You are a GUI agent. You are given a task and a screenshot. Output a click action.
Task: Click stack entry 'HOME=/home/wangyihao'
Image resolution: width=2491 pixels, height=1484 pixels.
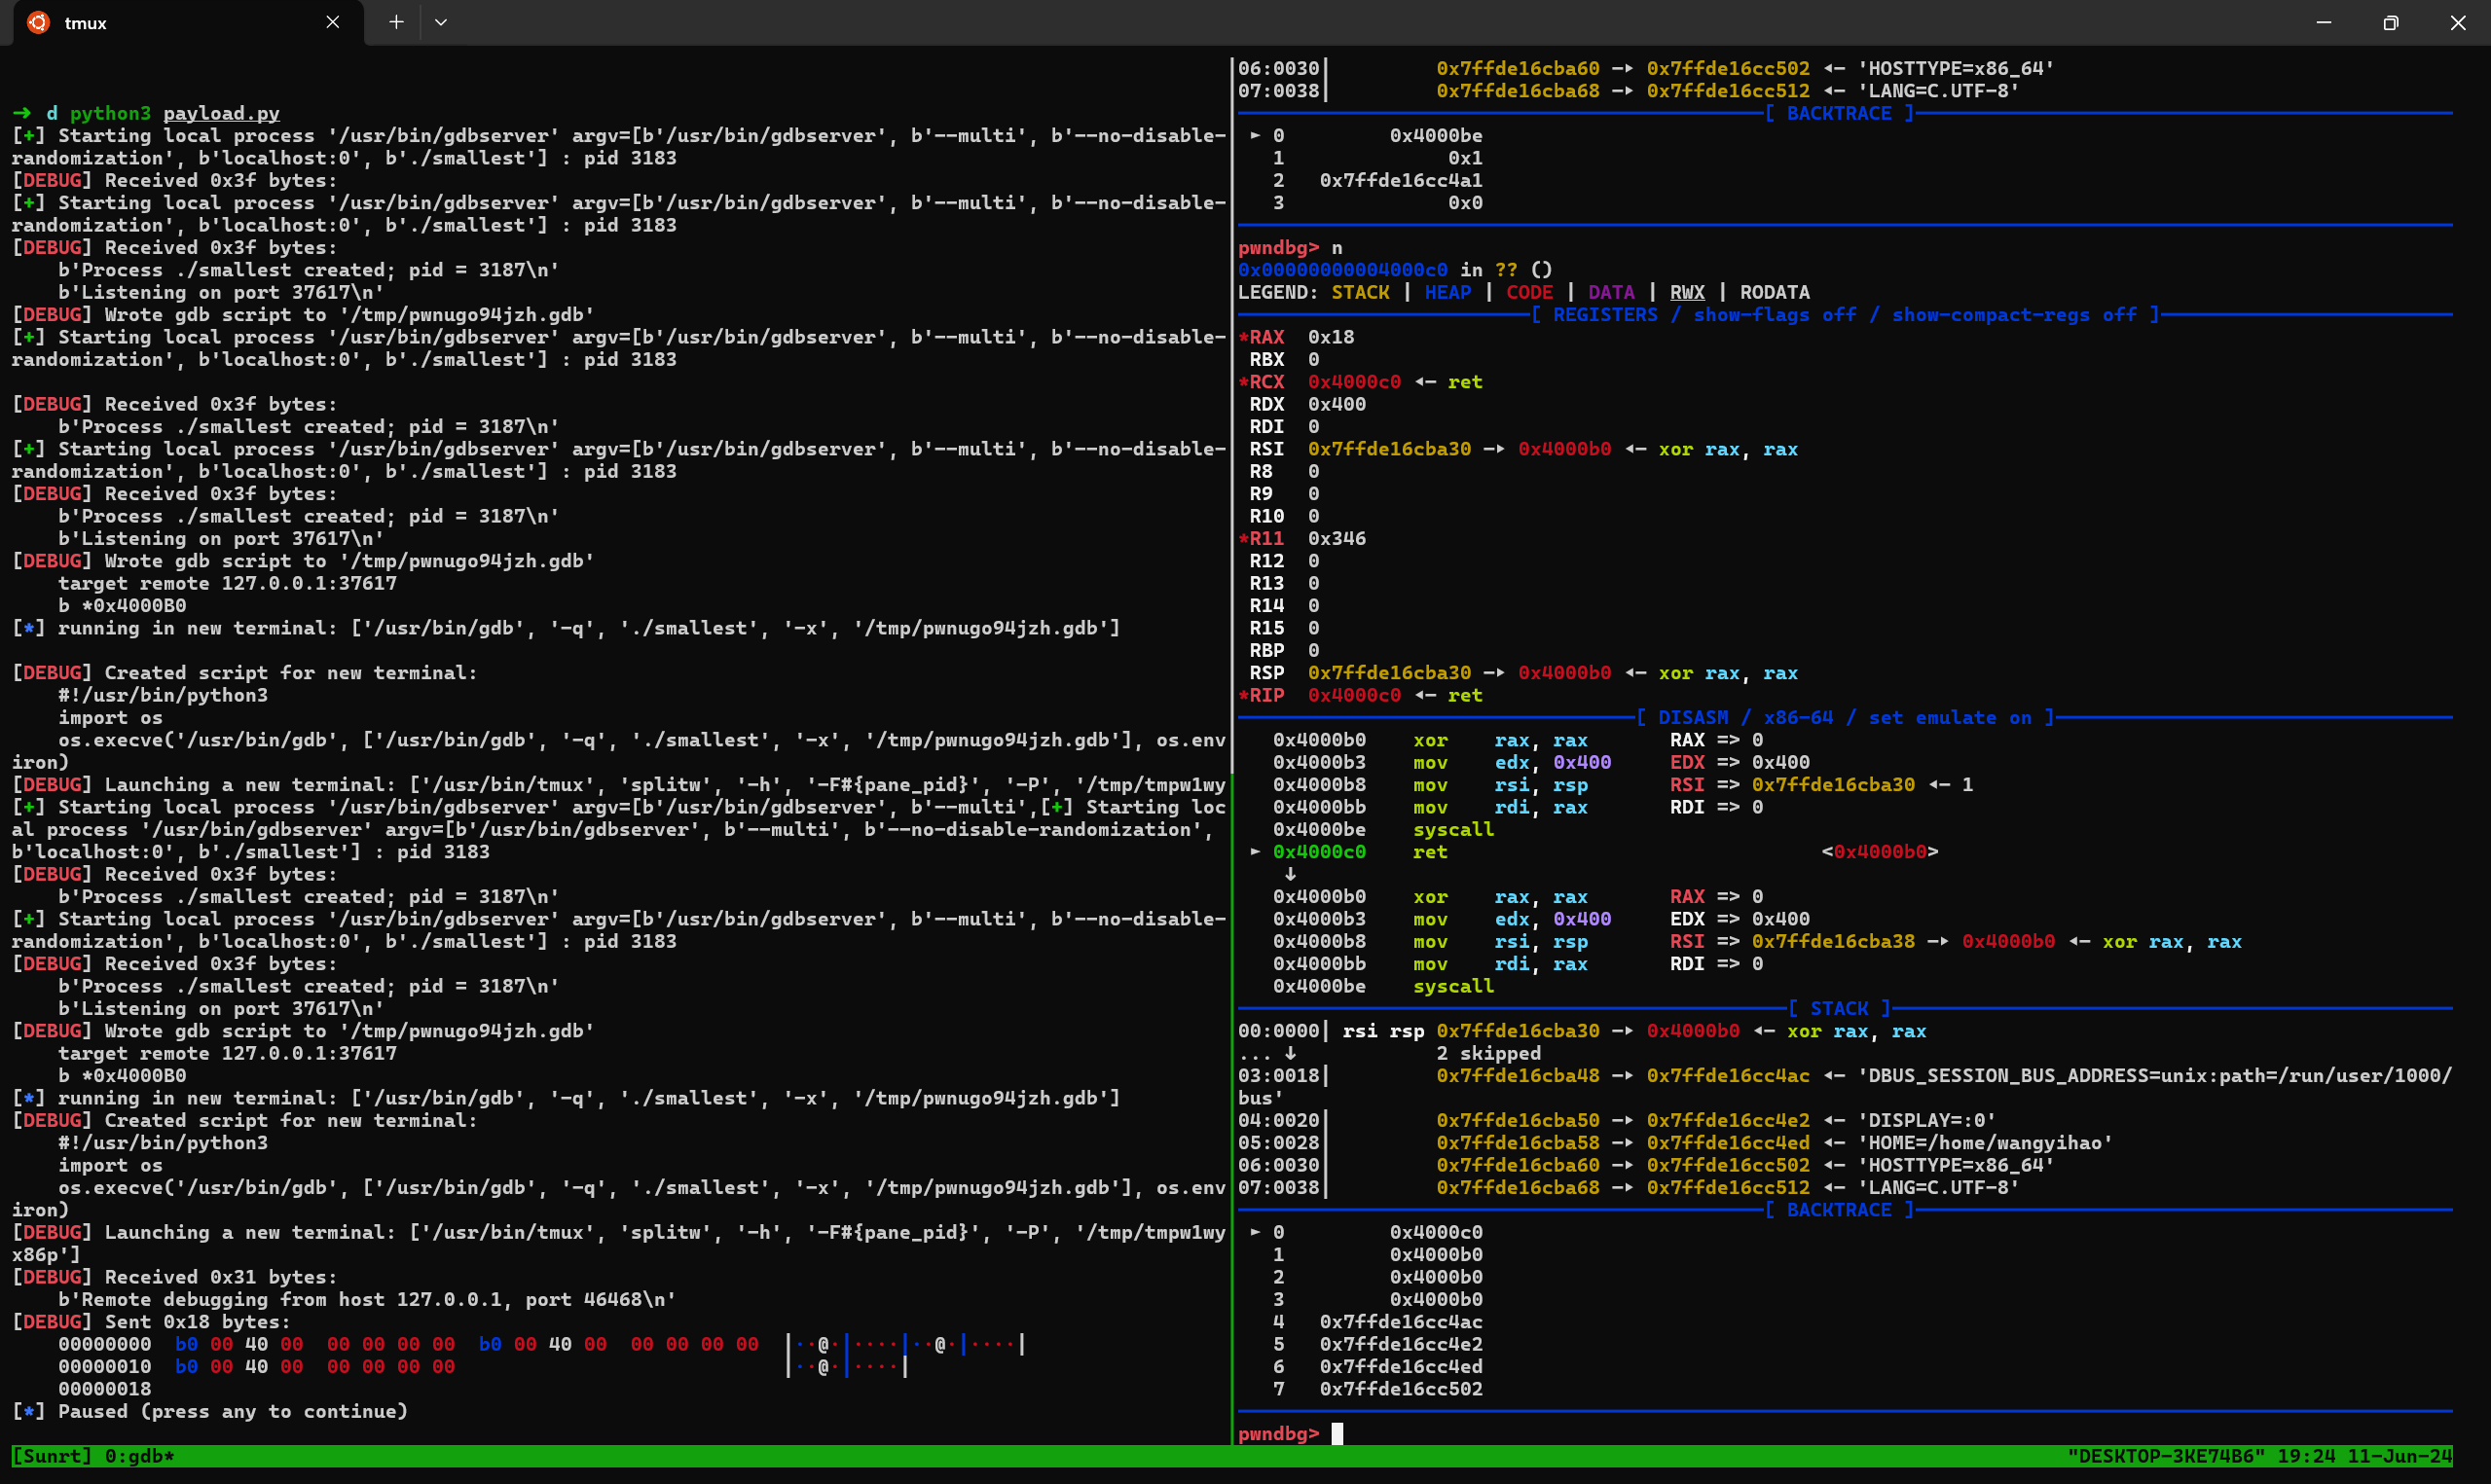coord(1985,1143)
